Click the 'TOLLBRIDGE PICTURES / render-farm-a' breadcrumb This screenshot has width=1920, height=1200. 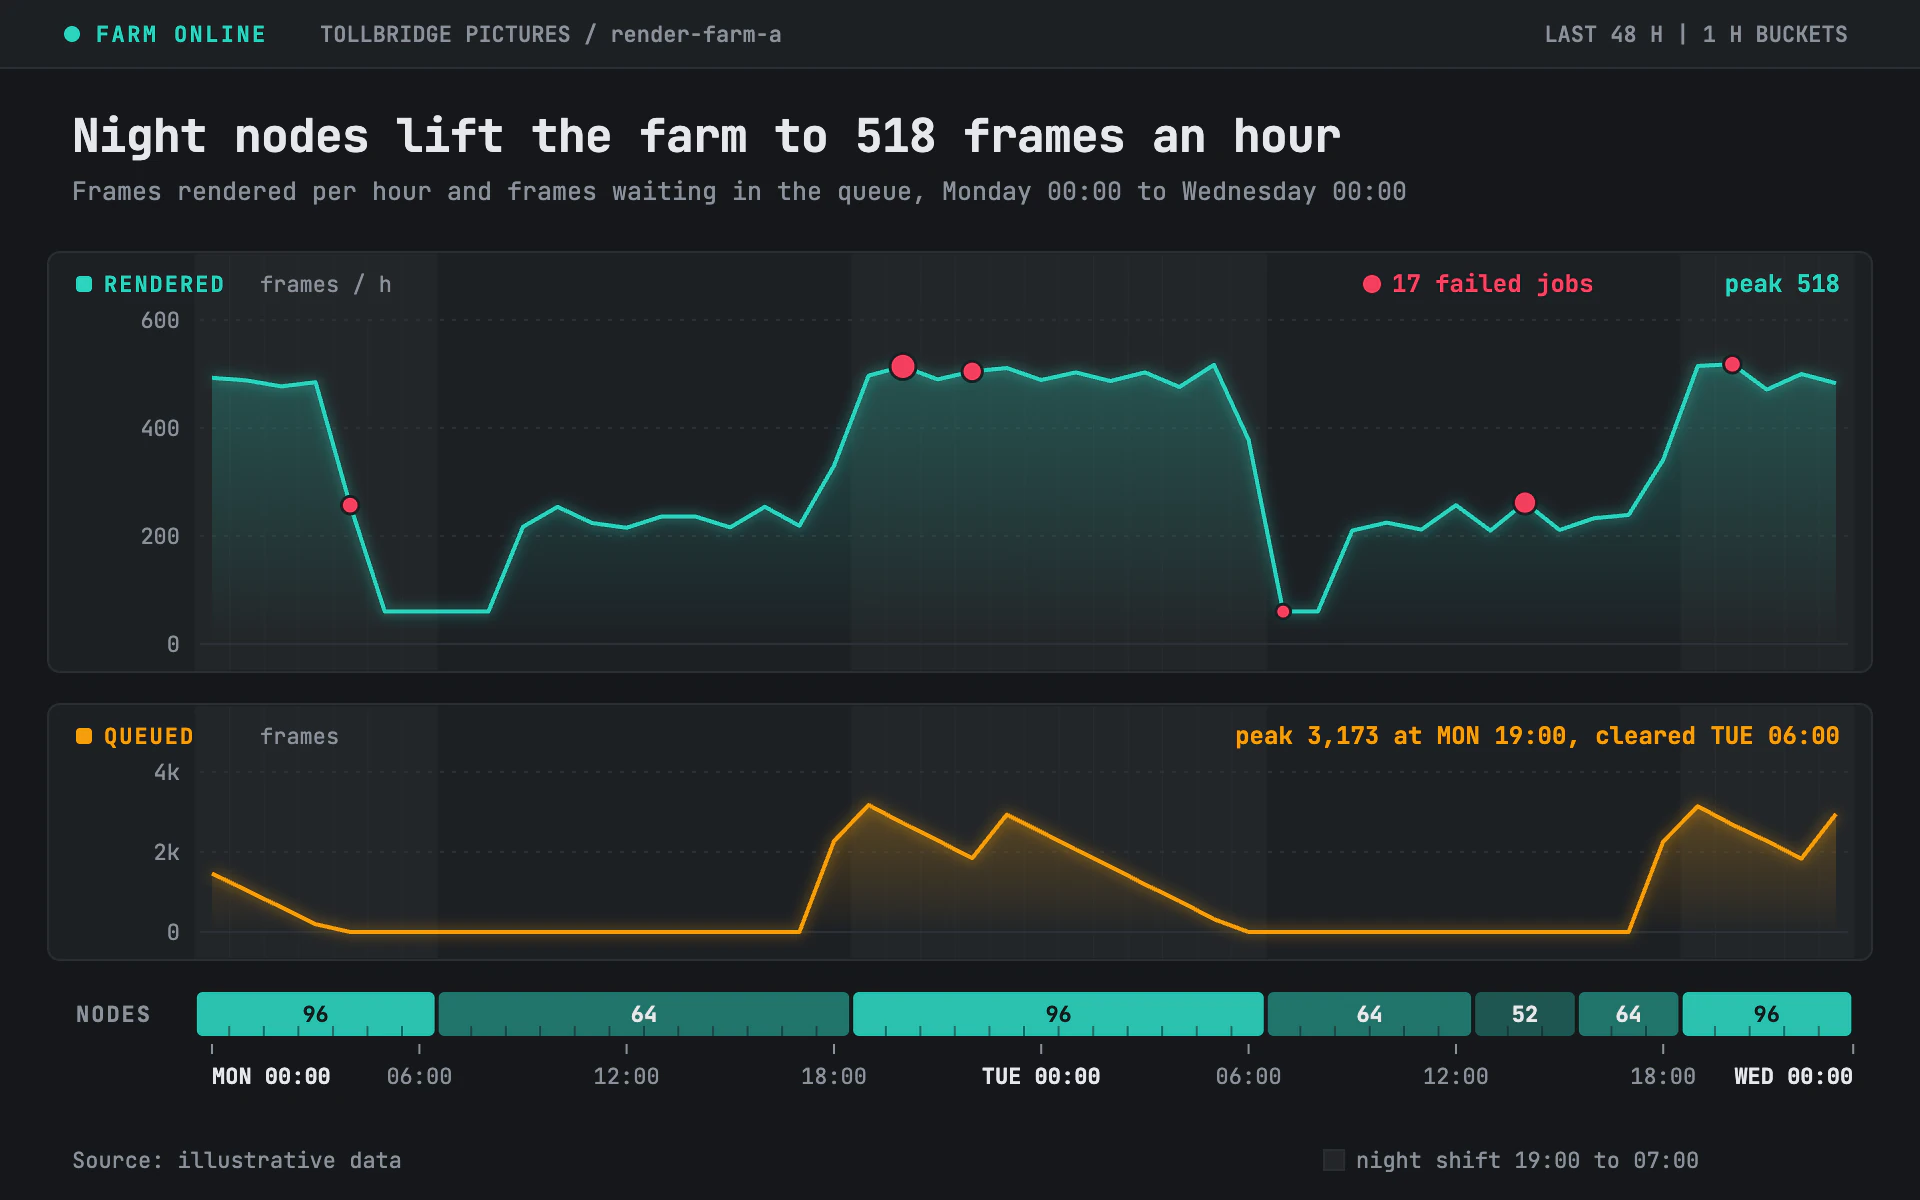pos(551,34)
